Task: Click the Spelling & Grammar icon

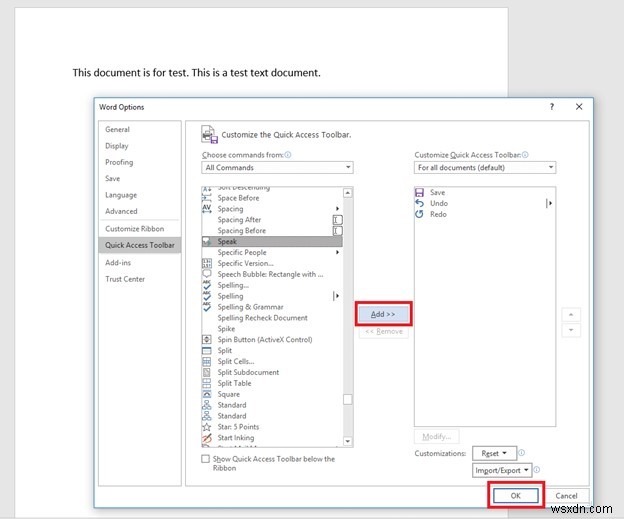Action: pos(207,306)
